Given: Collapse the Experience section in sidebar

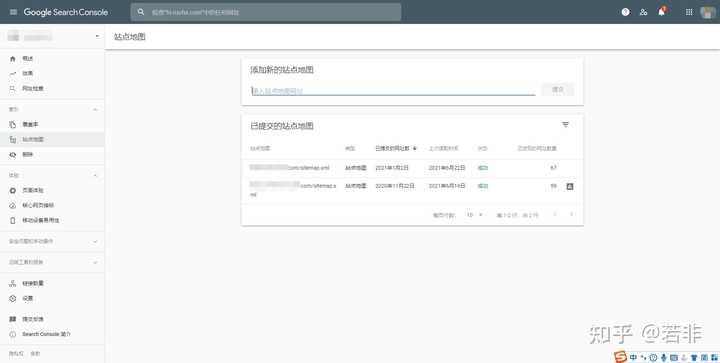Looking at the screenshot, I should (x=95, y=175).
